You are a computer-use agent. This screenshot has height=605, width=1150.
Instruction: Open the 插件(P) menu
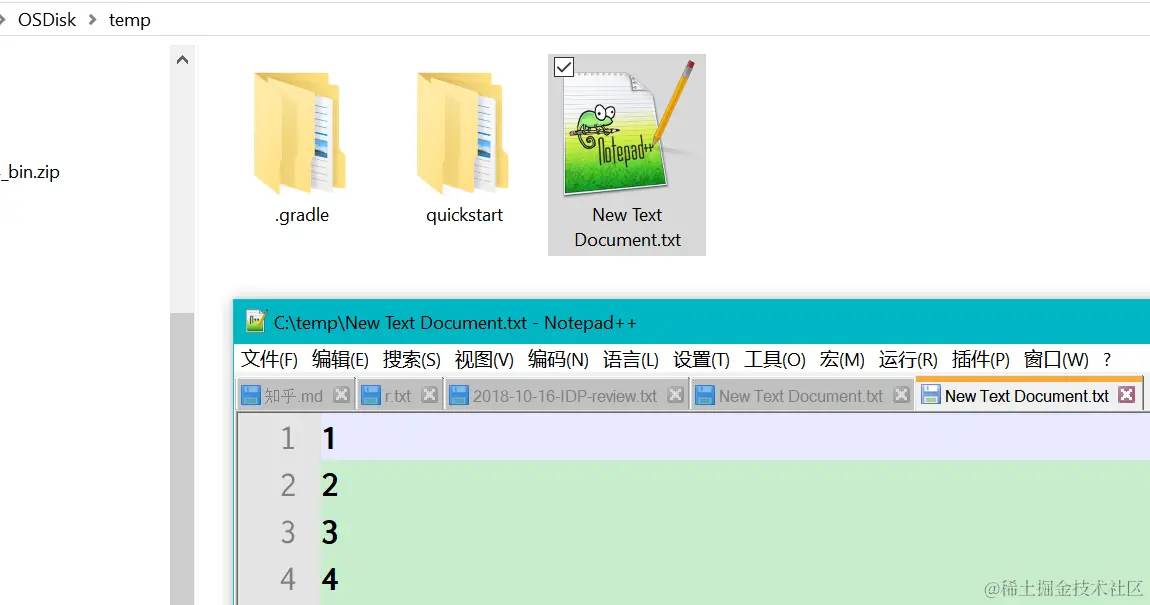click(x=981, y=359)
